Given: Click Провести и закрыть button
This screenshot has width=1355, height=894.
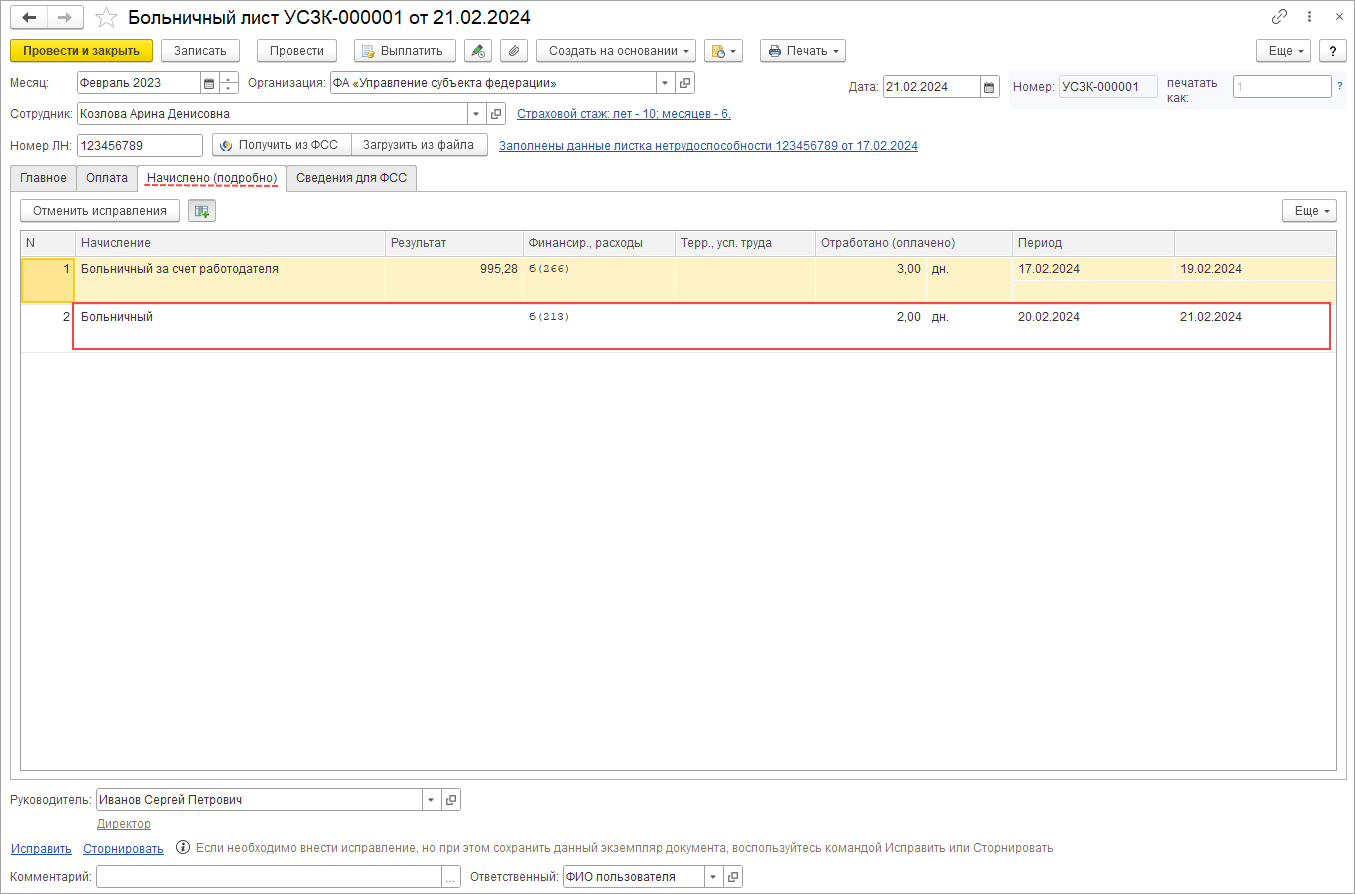Looking at the screenshot, I should (x=81, y=50).
